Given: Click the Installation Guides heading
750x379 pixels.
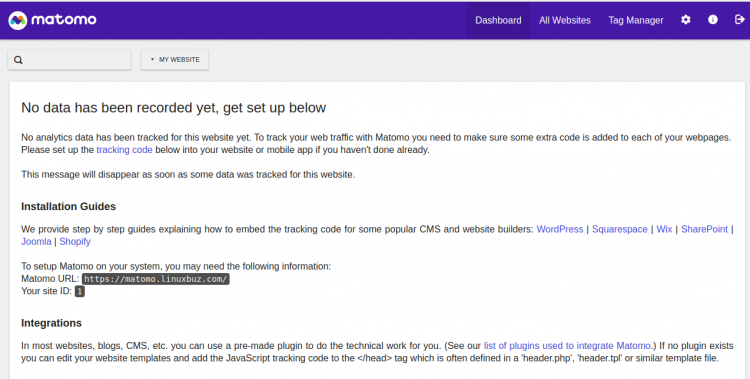Looking at the screenshot, I should point(68,206).
